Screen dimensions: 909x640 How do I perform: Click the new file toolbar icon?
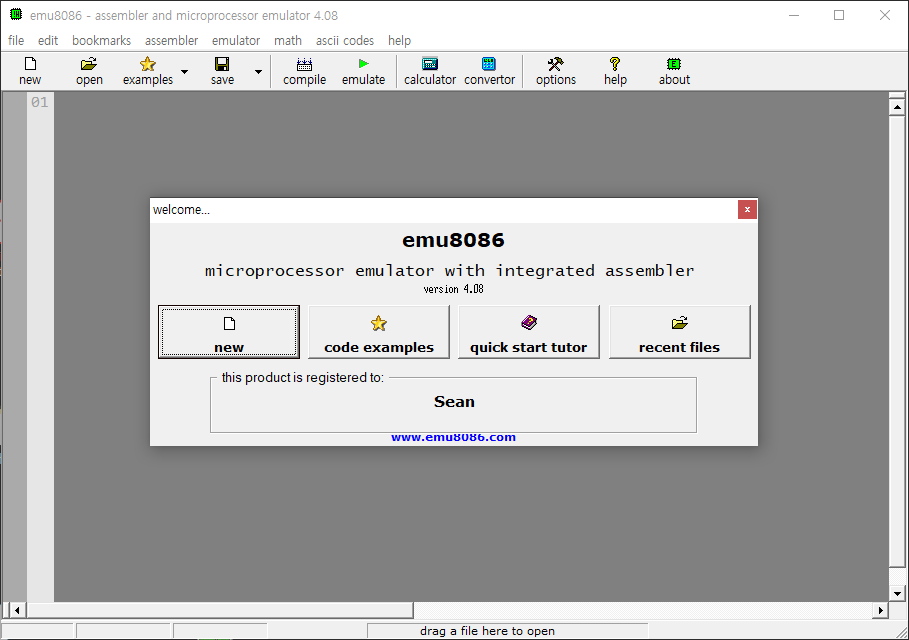30,64
